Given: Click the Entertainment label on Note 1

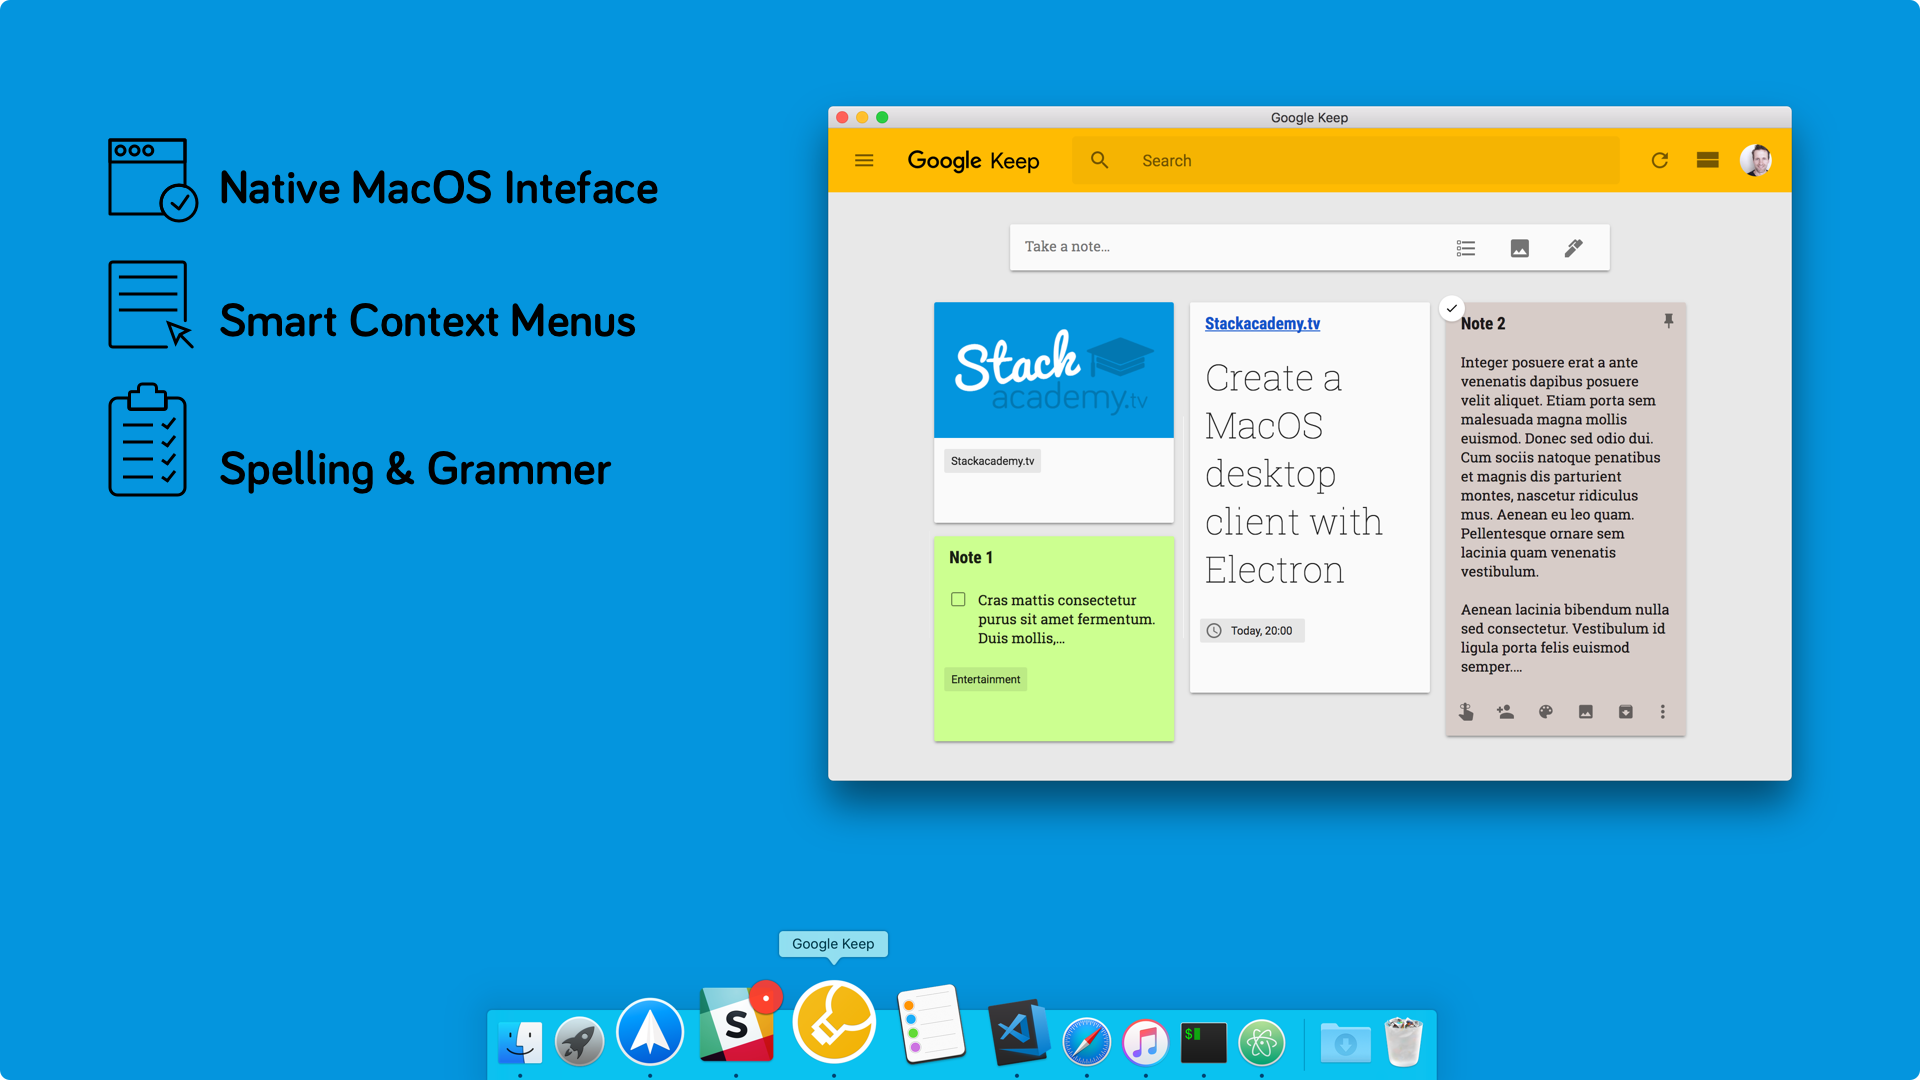Looking at the screenshot, I should pyautogui.click(x=985, y=680).
